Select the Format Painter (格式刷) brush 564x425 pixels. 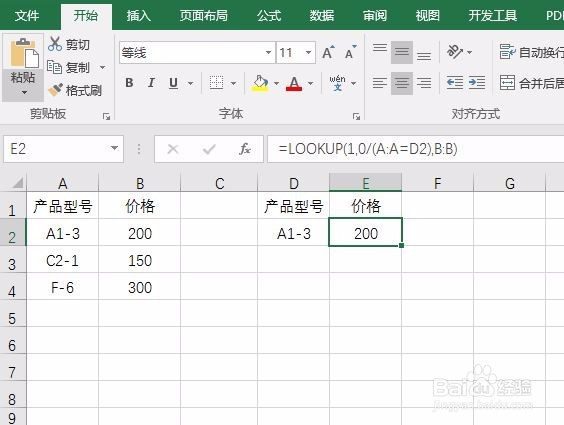point(75,90)
